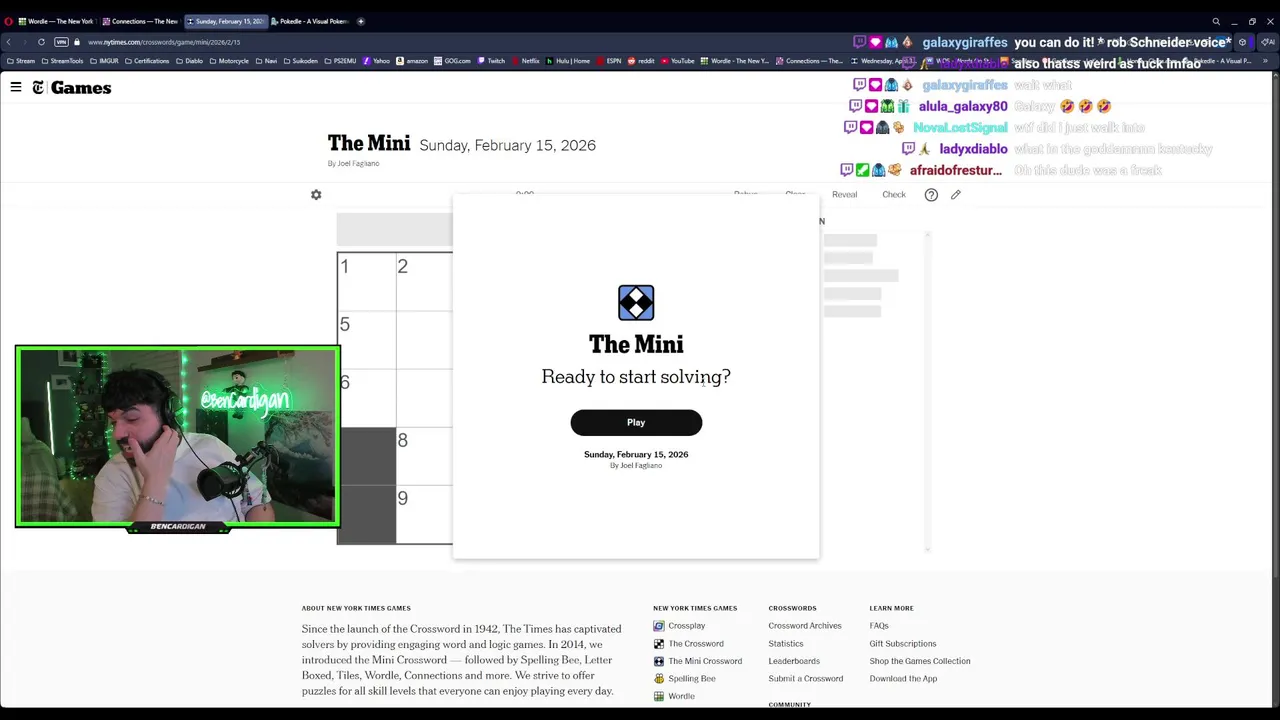Open the Netflix bookmark
The height and width of the screenshot is (720, 1280).
525,61
